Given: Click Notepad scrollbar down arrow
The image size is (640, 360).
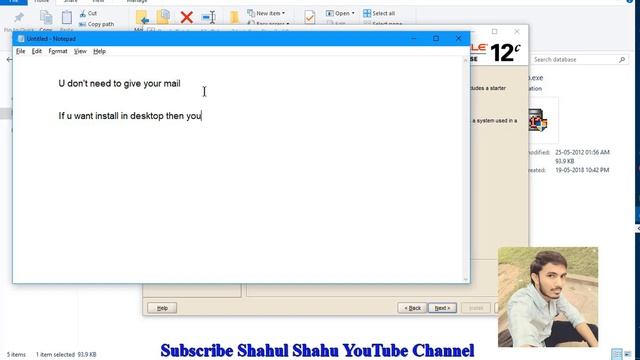Looking at the screenshot, I should tap(465, 280).
